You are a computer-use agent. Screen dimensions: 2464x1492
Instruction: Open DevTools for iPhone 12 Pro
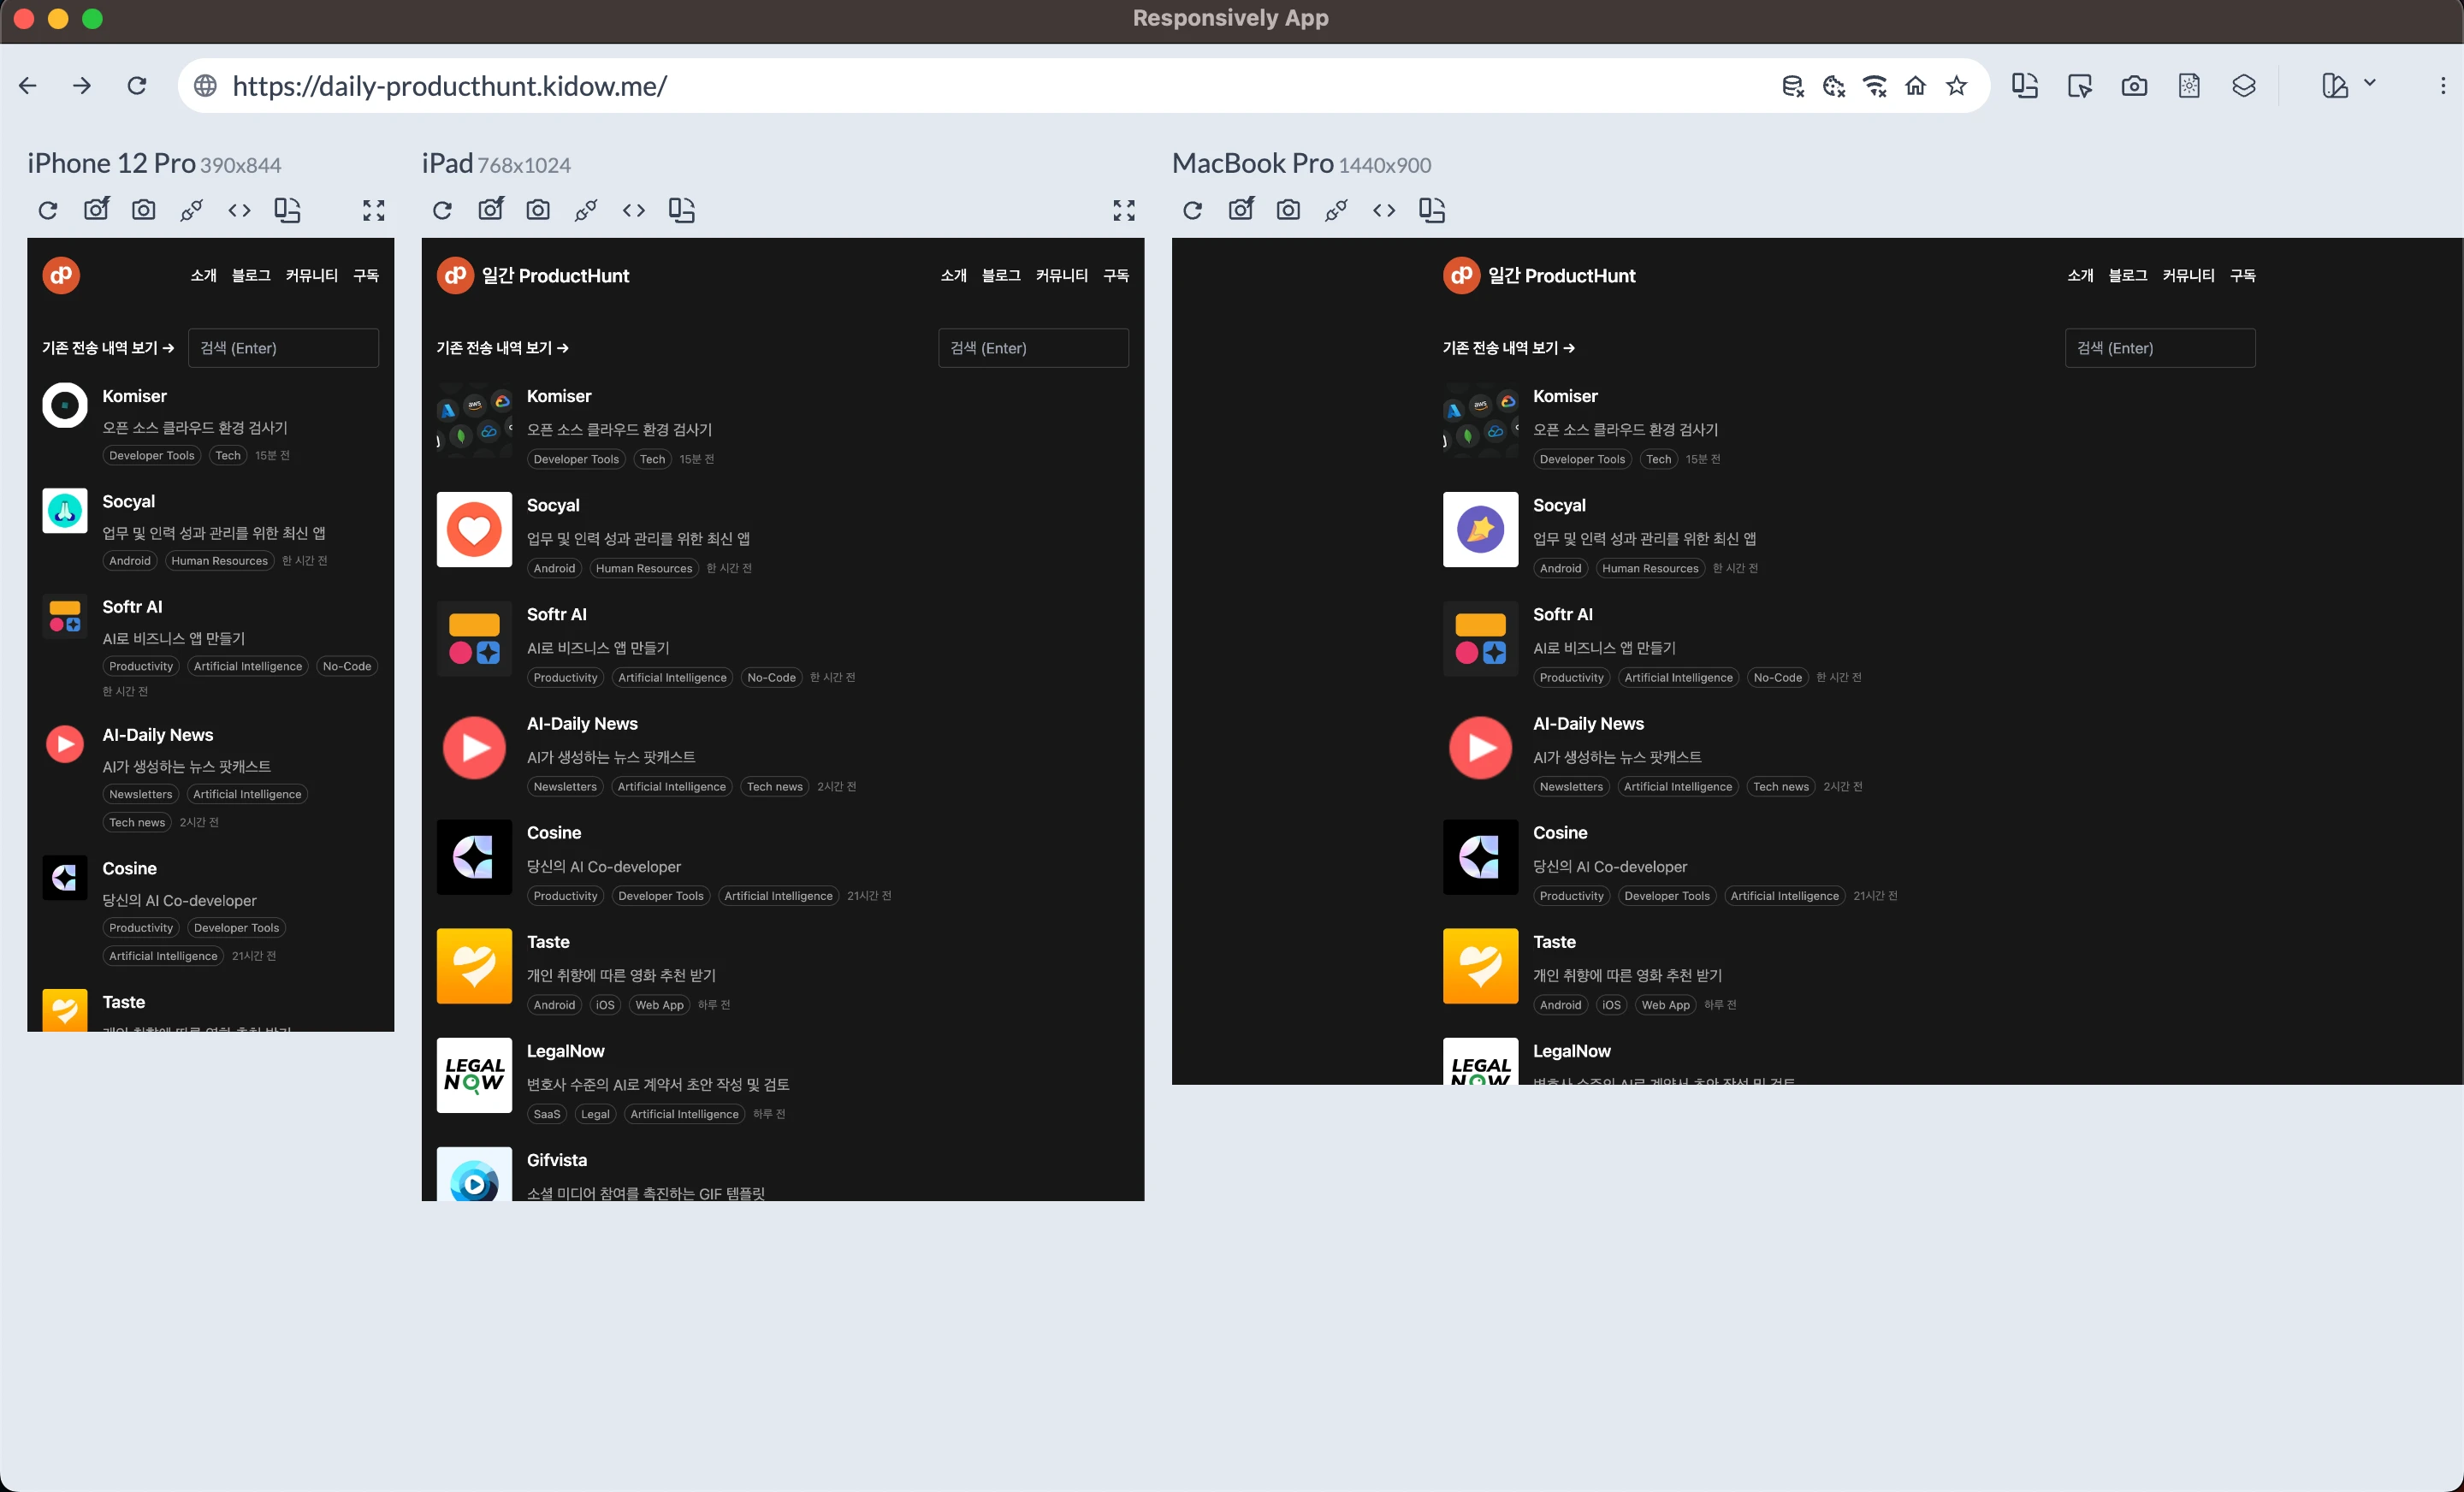[x=239, y=210]
